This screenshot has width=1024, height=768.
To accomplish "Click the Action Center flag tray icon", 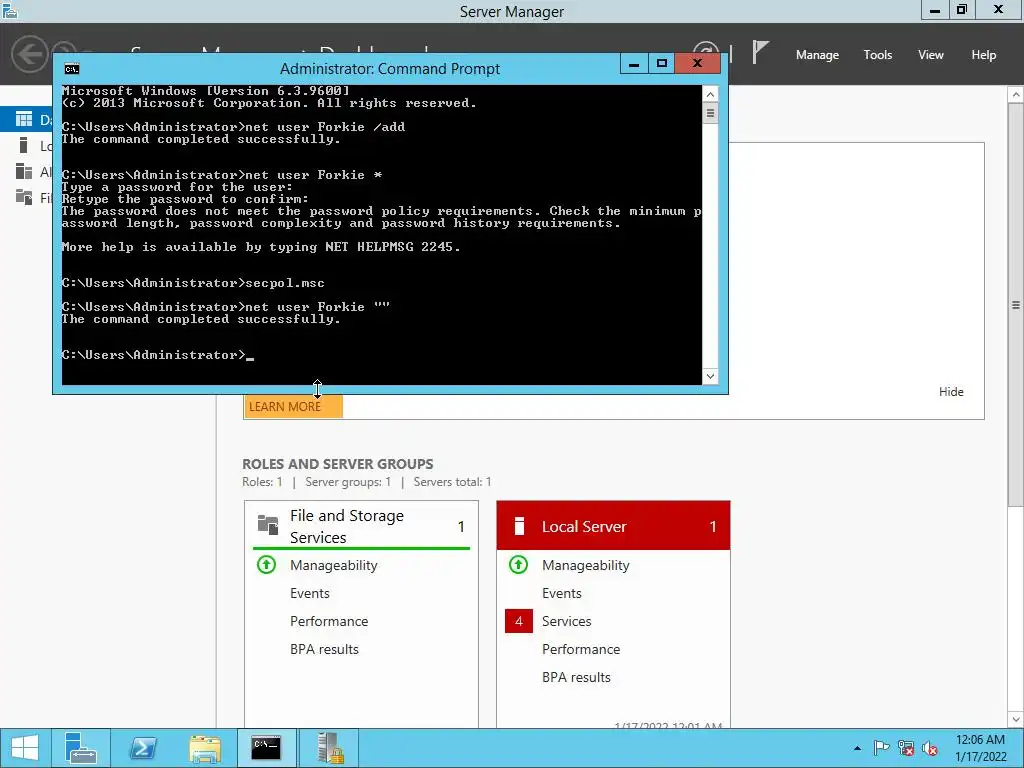I will click(x=881, y=748).
